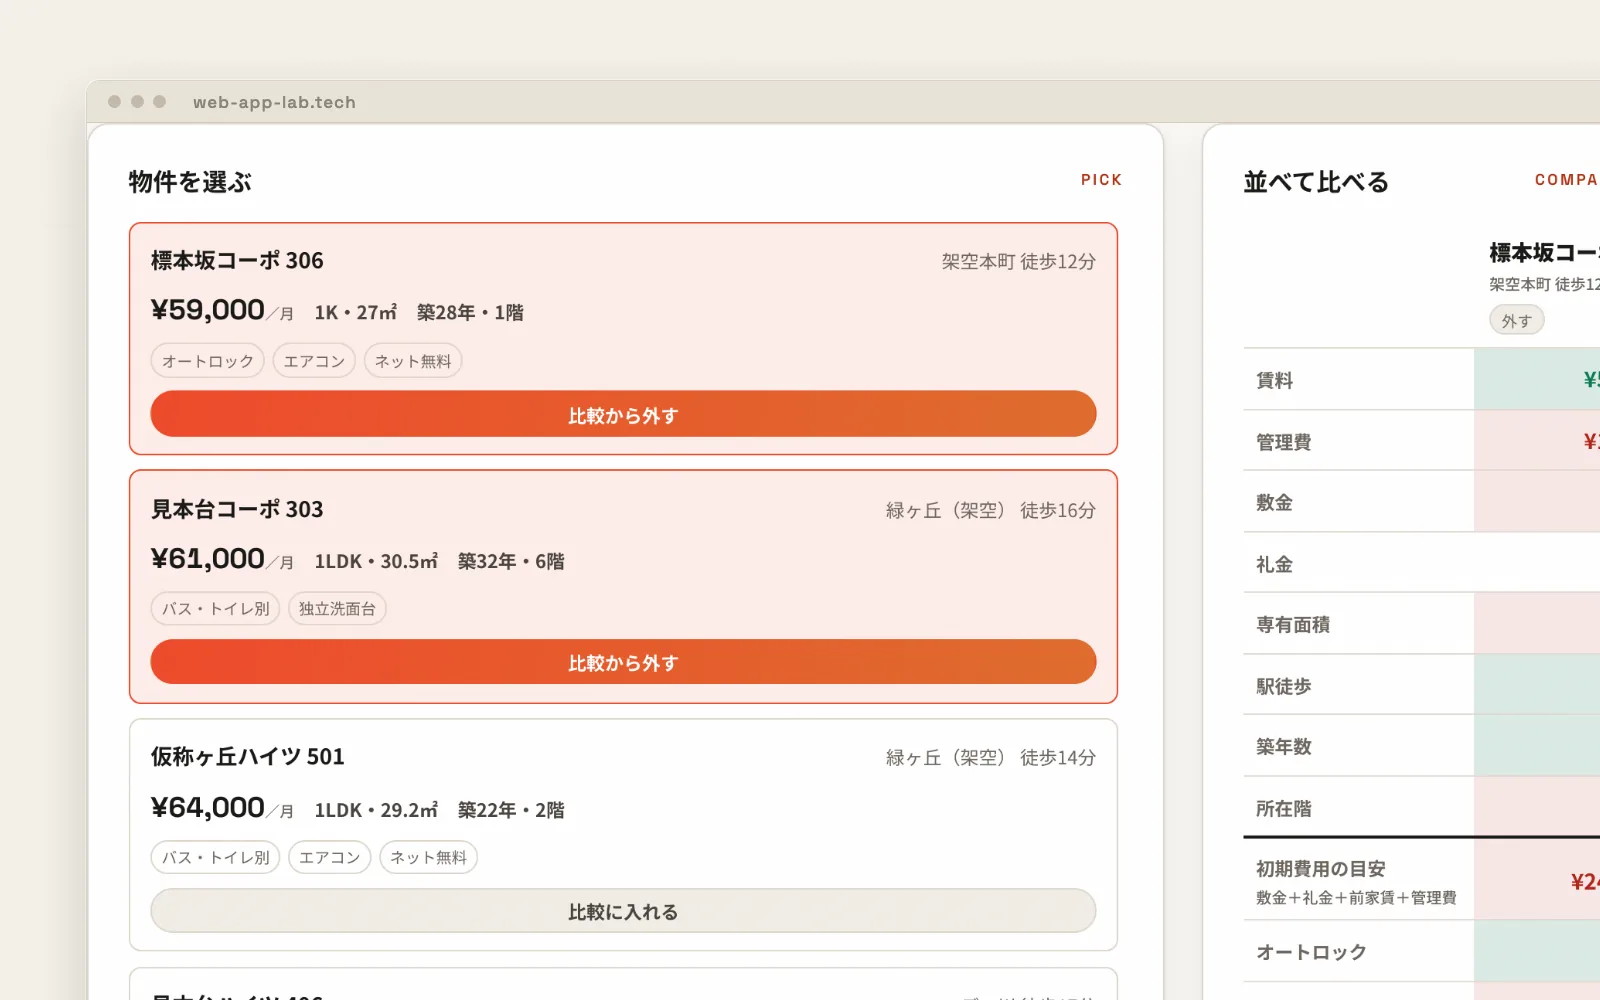Click the 礼金 row label

click(x=1274, y=565)
